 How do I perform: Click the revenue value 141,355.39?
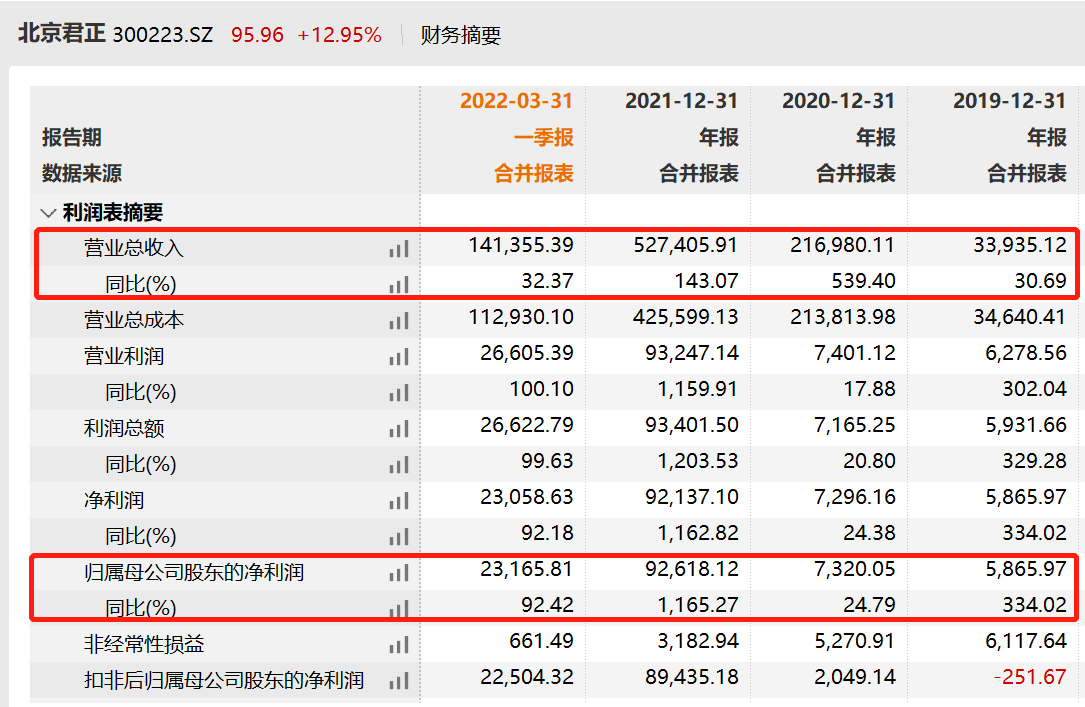tap(521, 245)
